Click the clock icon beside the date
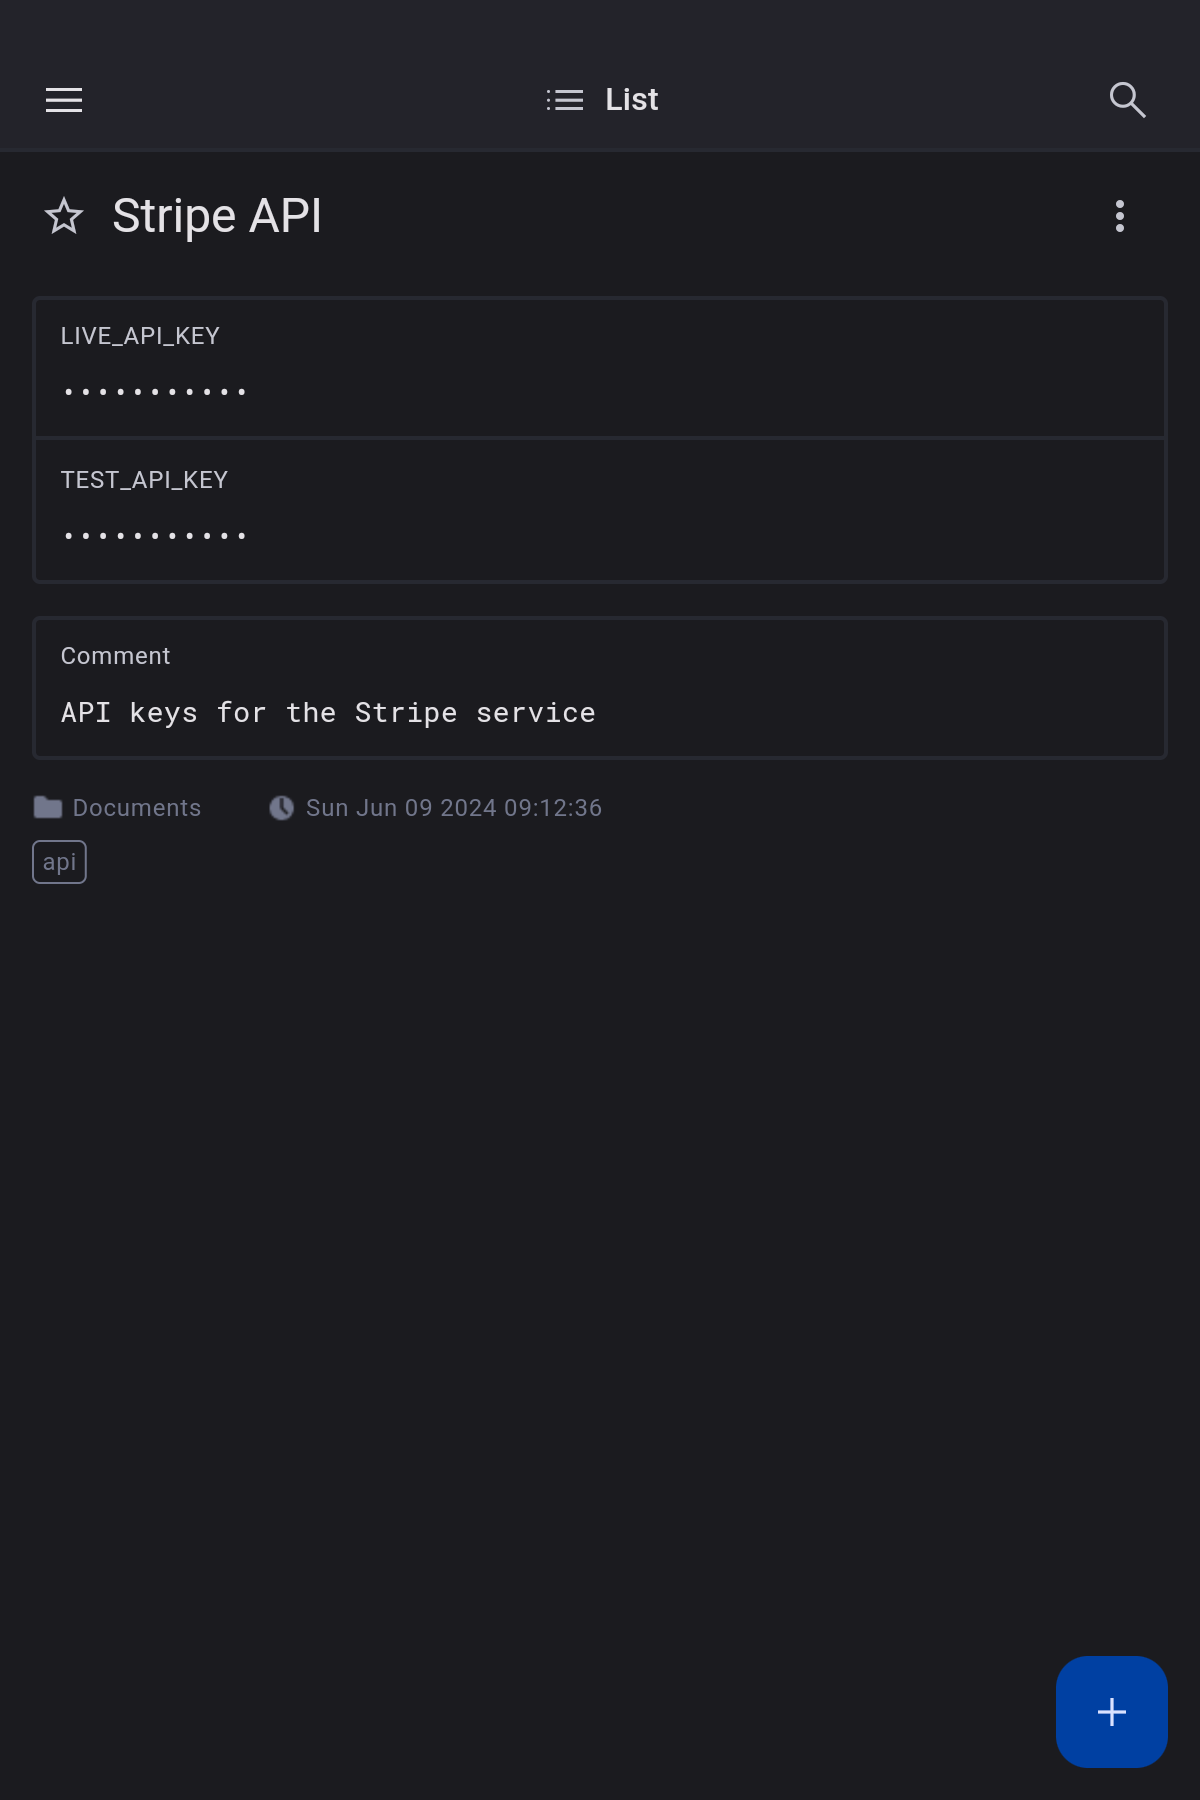Image resolution: width=1200 pixels, height=1800 pixels. point(282,808)
